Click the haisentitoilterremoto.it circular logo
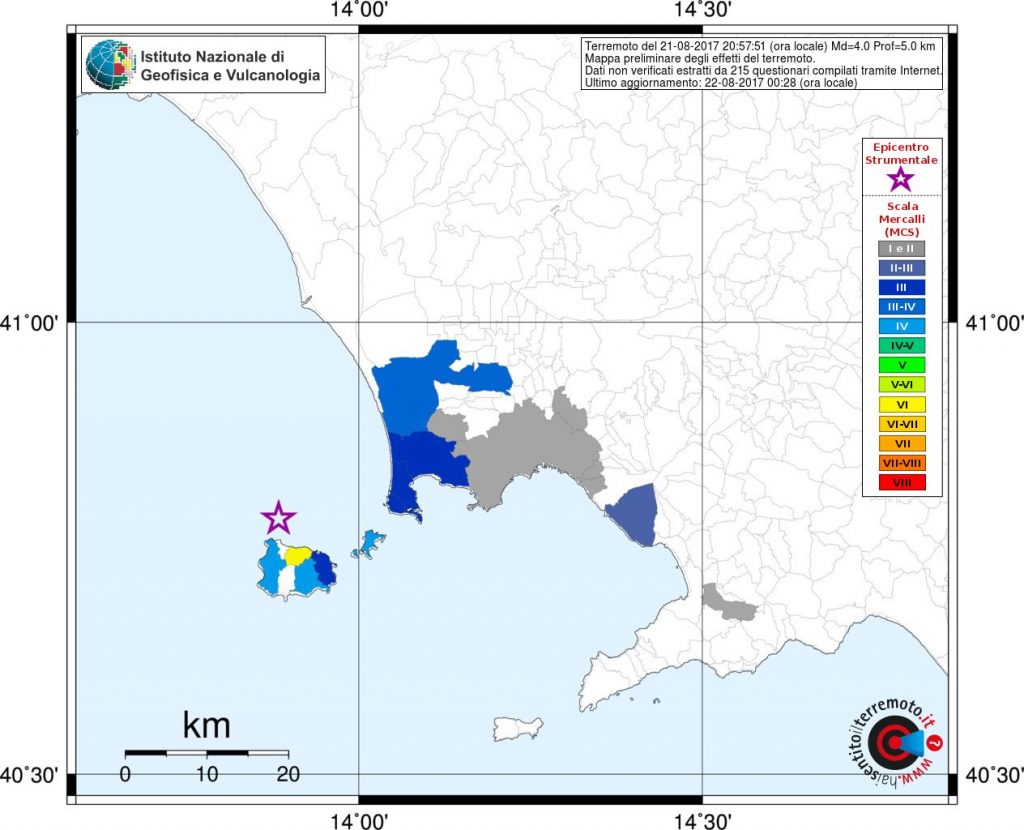The width and height of the screenshot is (1024, 830). point(893,743)
